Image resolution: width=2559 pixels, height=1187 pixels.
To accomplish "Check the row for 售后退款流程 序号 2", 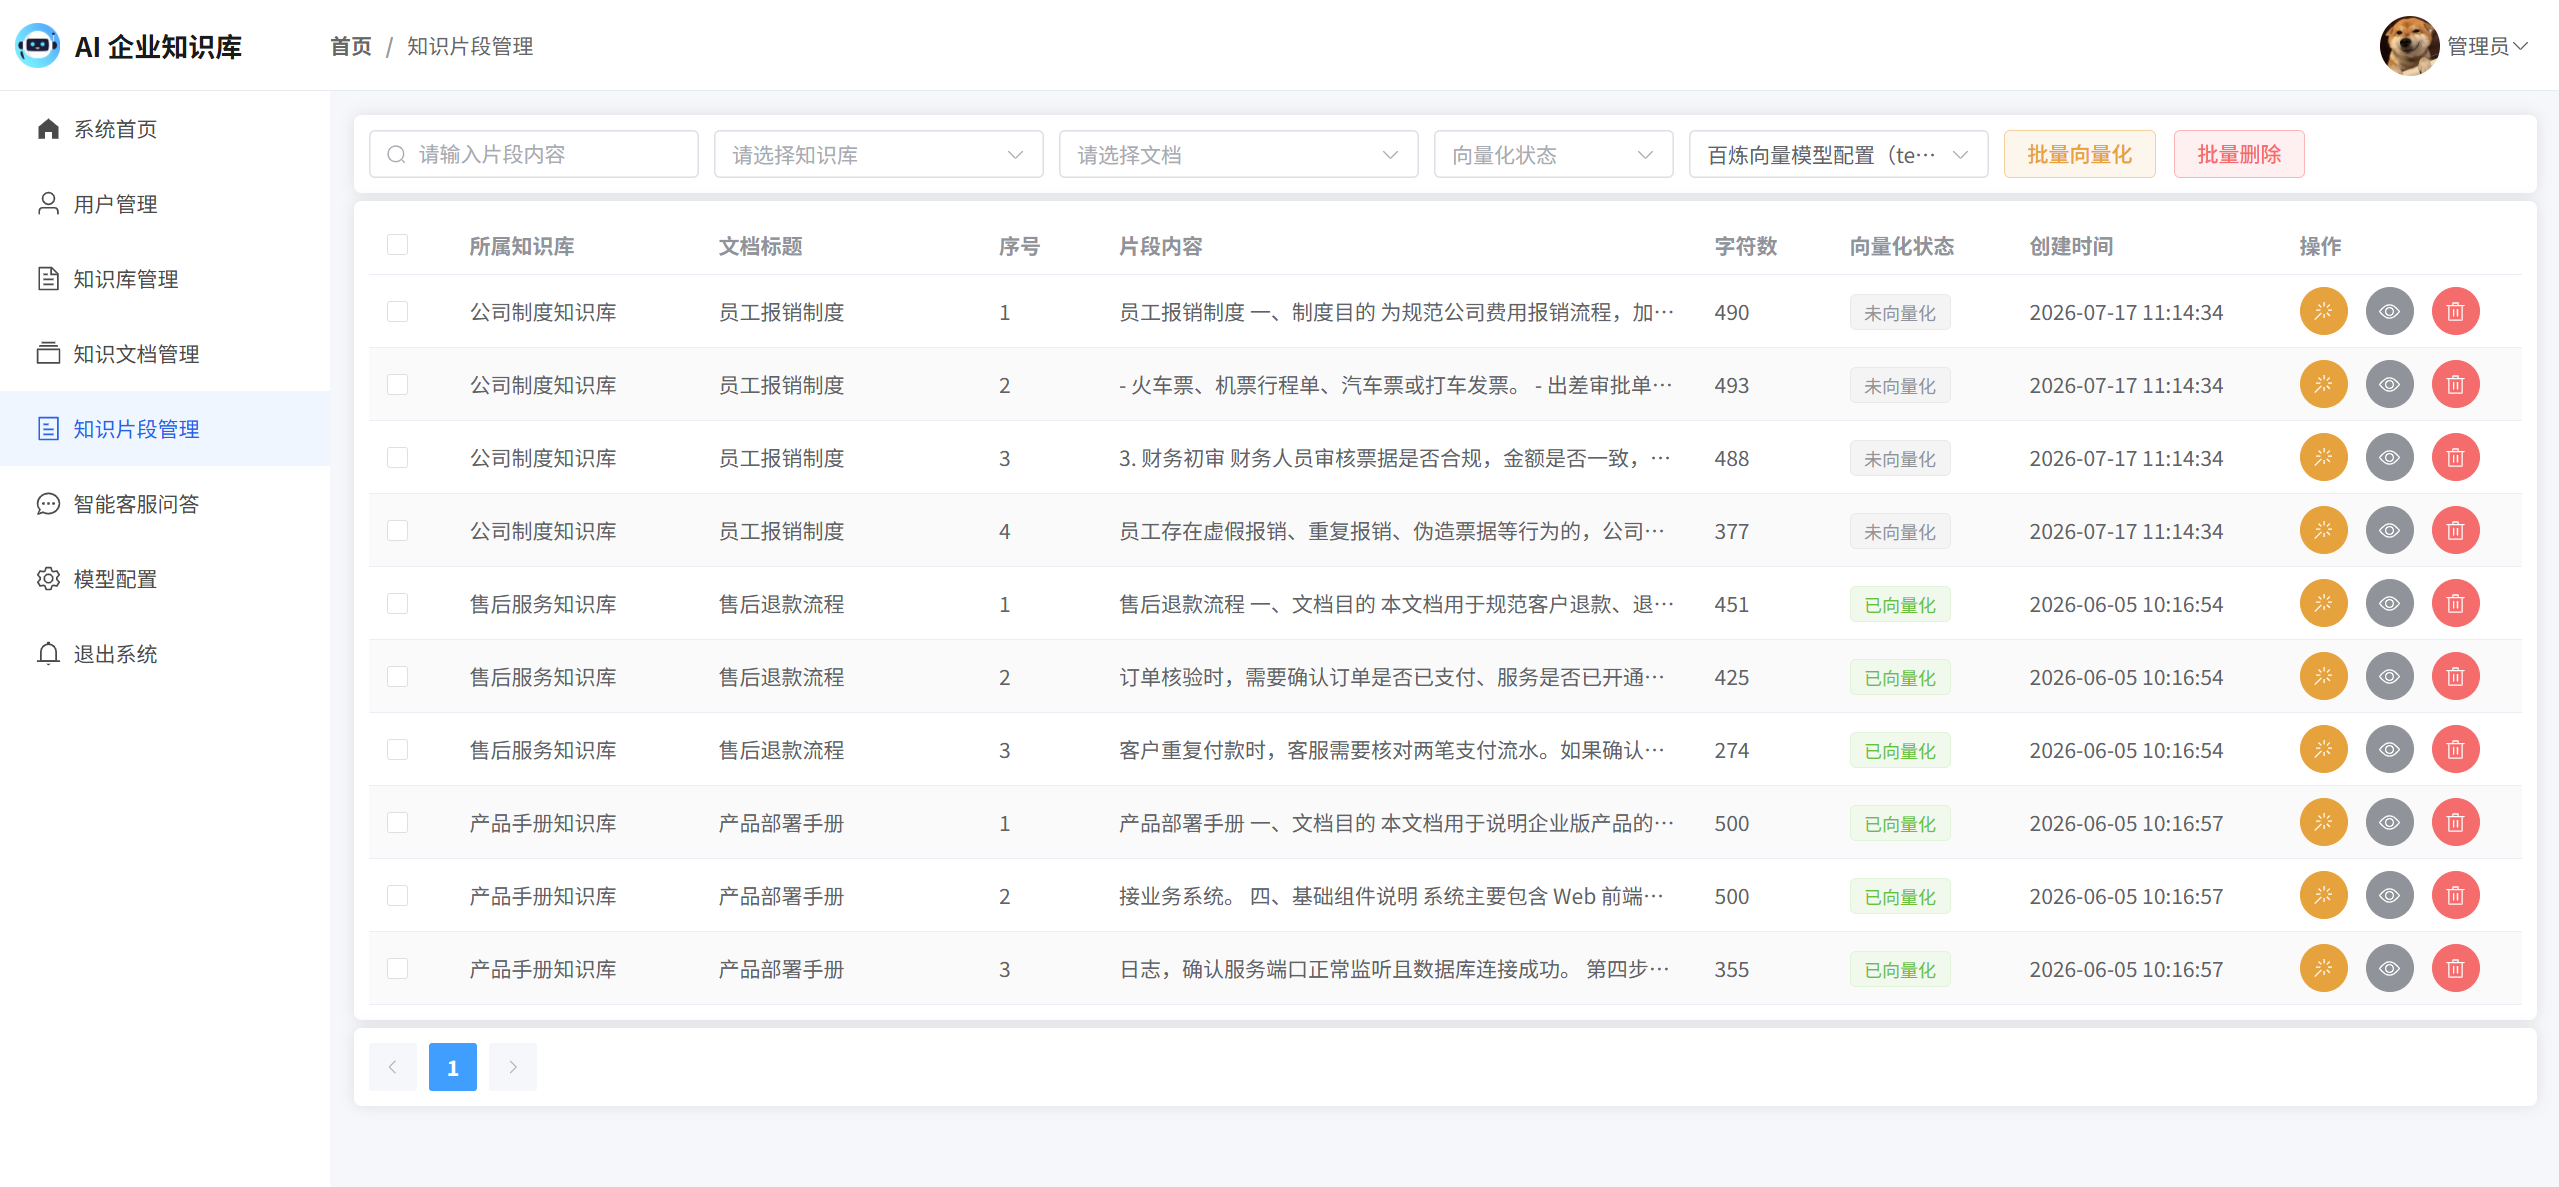I will (397, 676).
